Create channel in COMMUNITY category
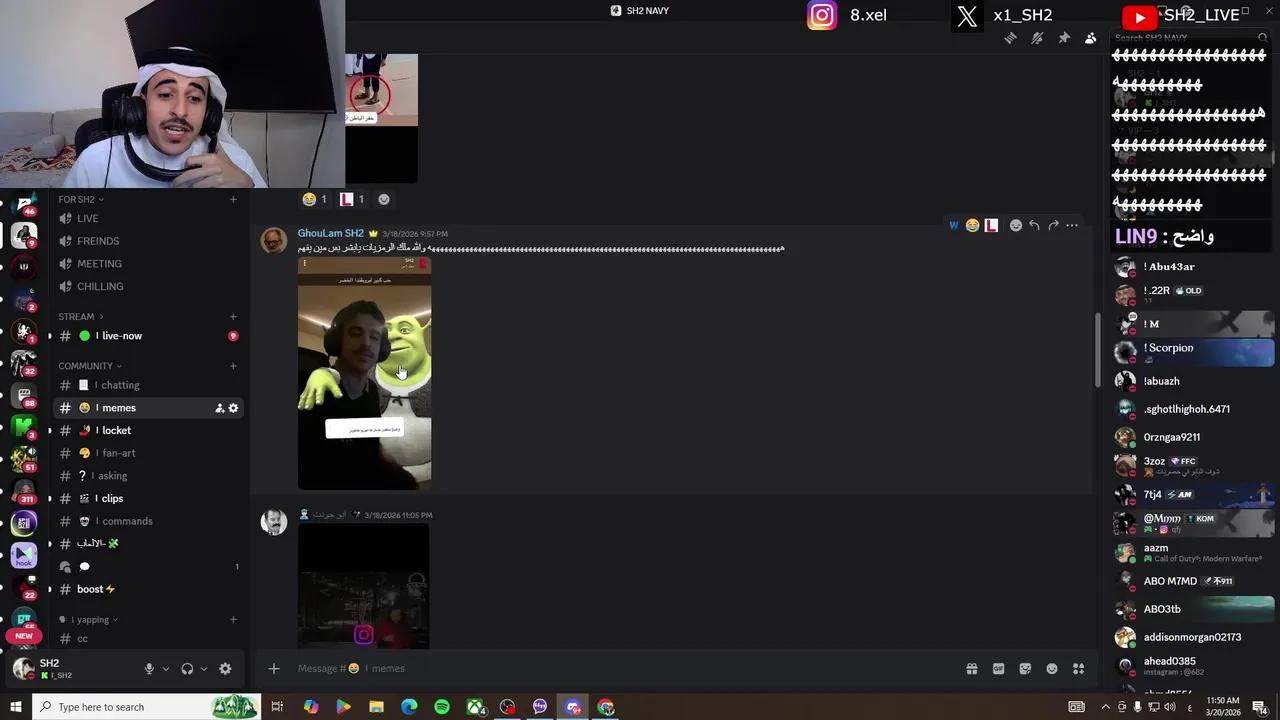This screenshot has width=1280, height=720. pos(233,366)
